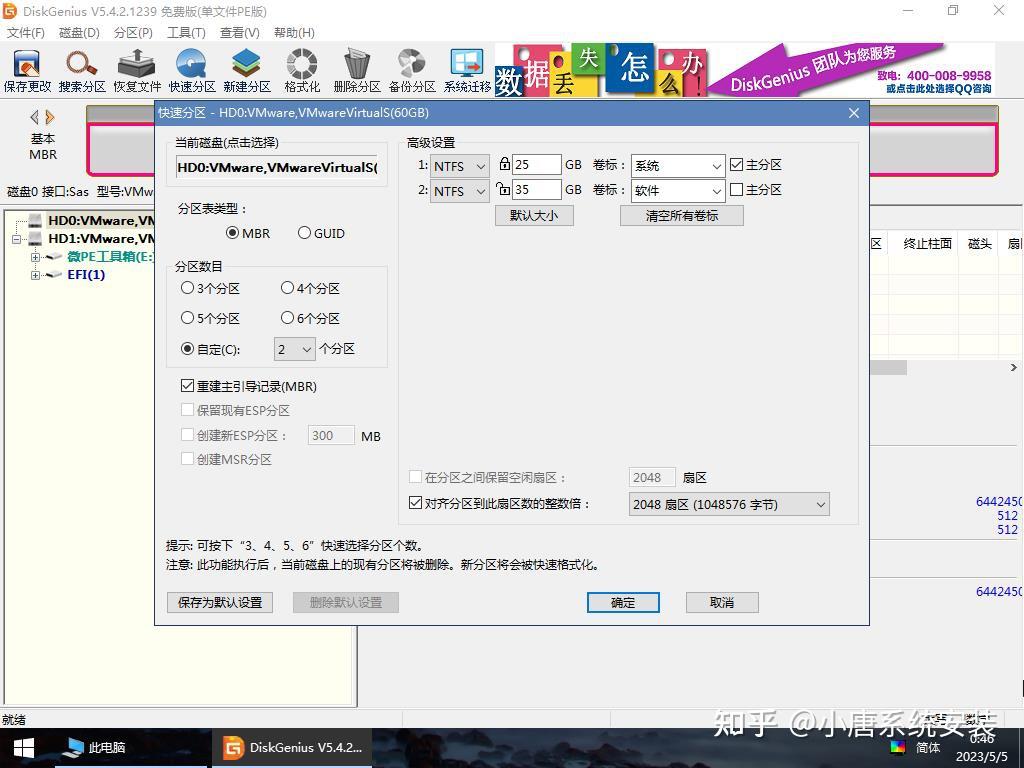
Task: Go to the previous disk with the left arrow
Action: pyautogui.click(x=34, y=118)
